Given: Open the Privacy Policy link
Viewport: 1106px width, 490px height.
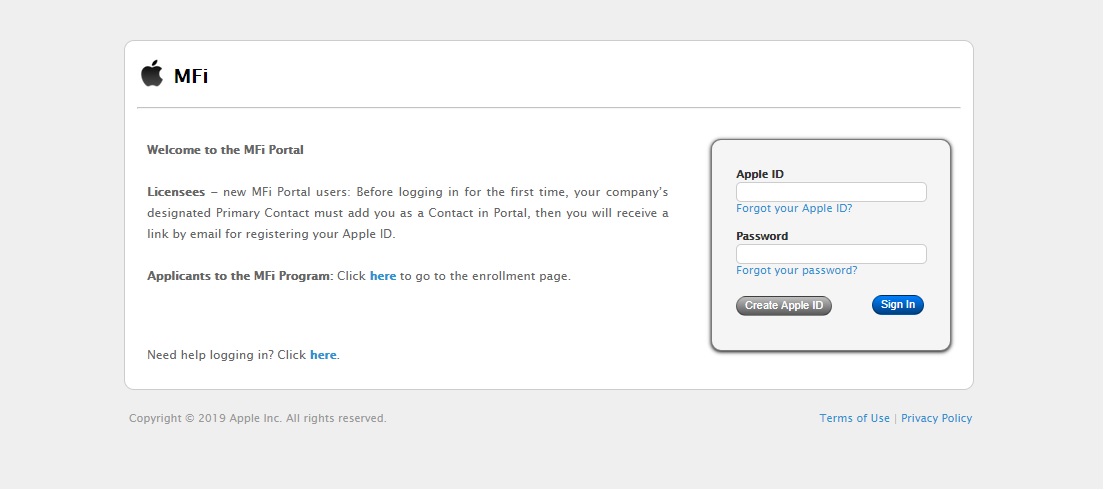Looking at the screenshot, I should (x=936, y=419).
